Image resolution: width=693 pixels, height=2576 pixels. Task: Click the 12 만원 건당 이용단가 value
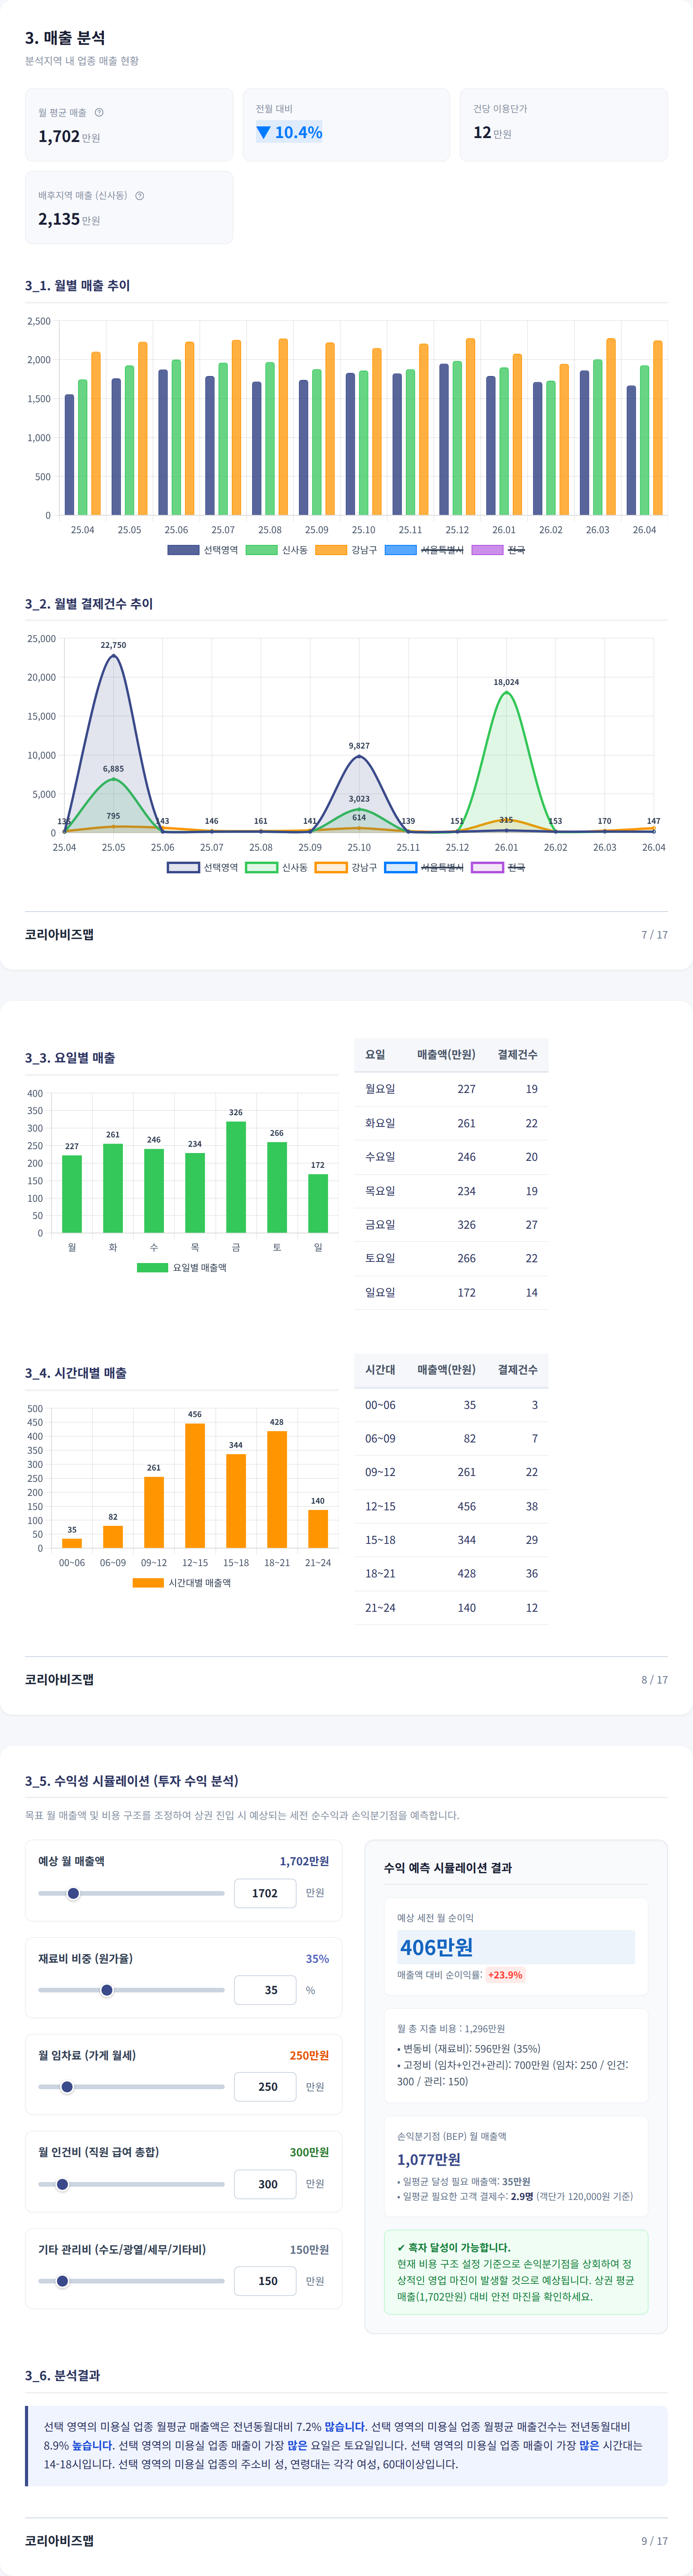pyautogui.click(x=492, y=133)
